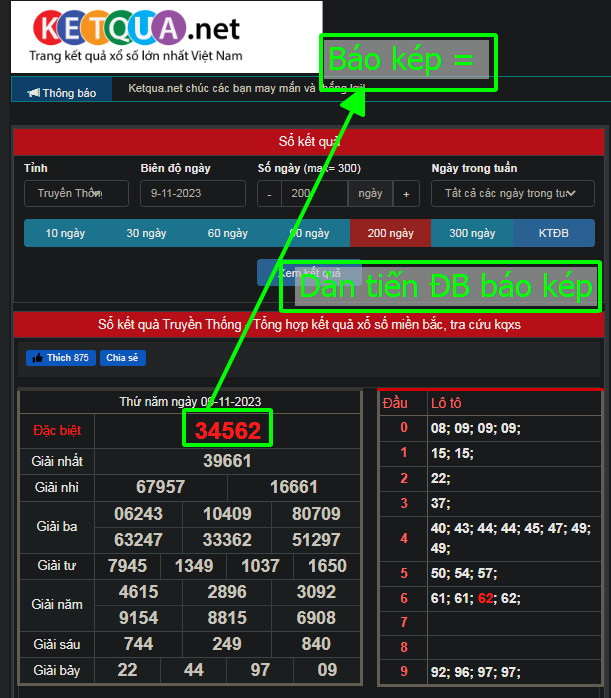
Task: Click the red Sổ kết quả header
Action: click(308, 141)
